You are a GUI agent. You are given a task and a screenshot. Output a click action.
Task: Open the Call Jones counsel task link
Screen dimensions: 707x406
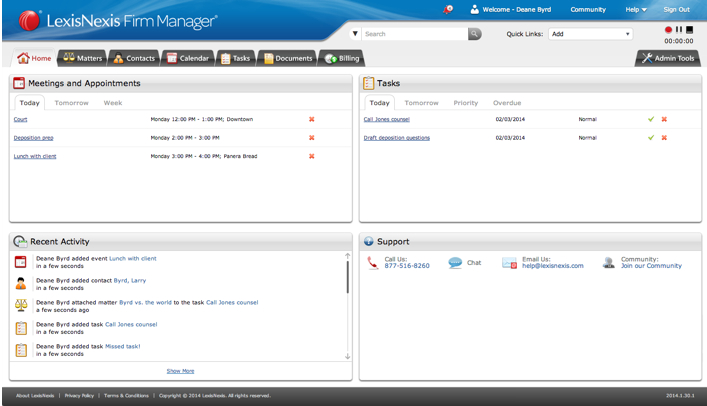coord(387,120)
